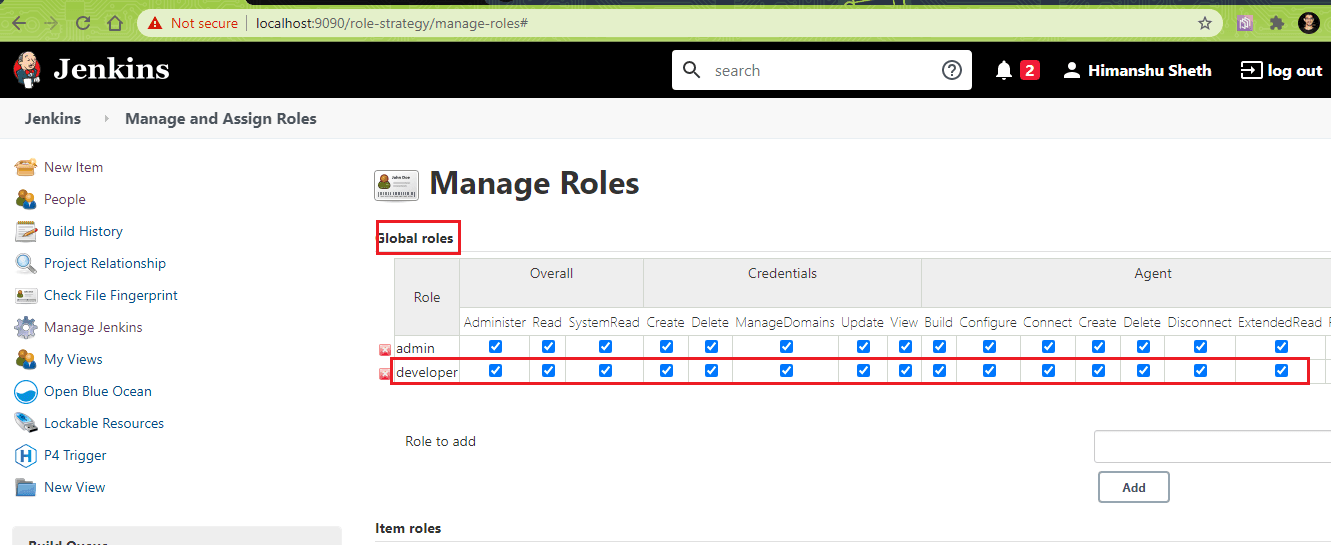Open browser extensions puzzle icon
The image size is (1331, 545).
[x=1277, y=22]
